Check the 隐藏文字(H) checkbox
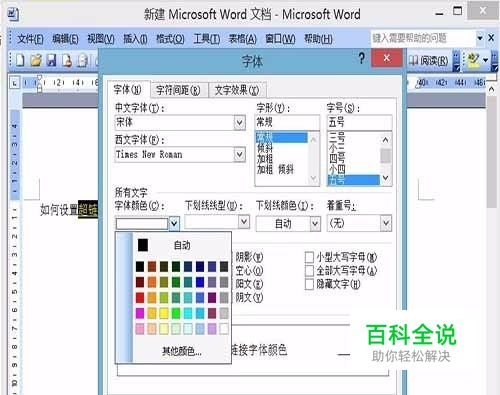The image size is (500, 395). (x=309, y=284)
